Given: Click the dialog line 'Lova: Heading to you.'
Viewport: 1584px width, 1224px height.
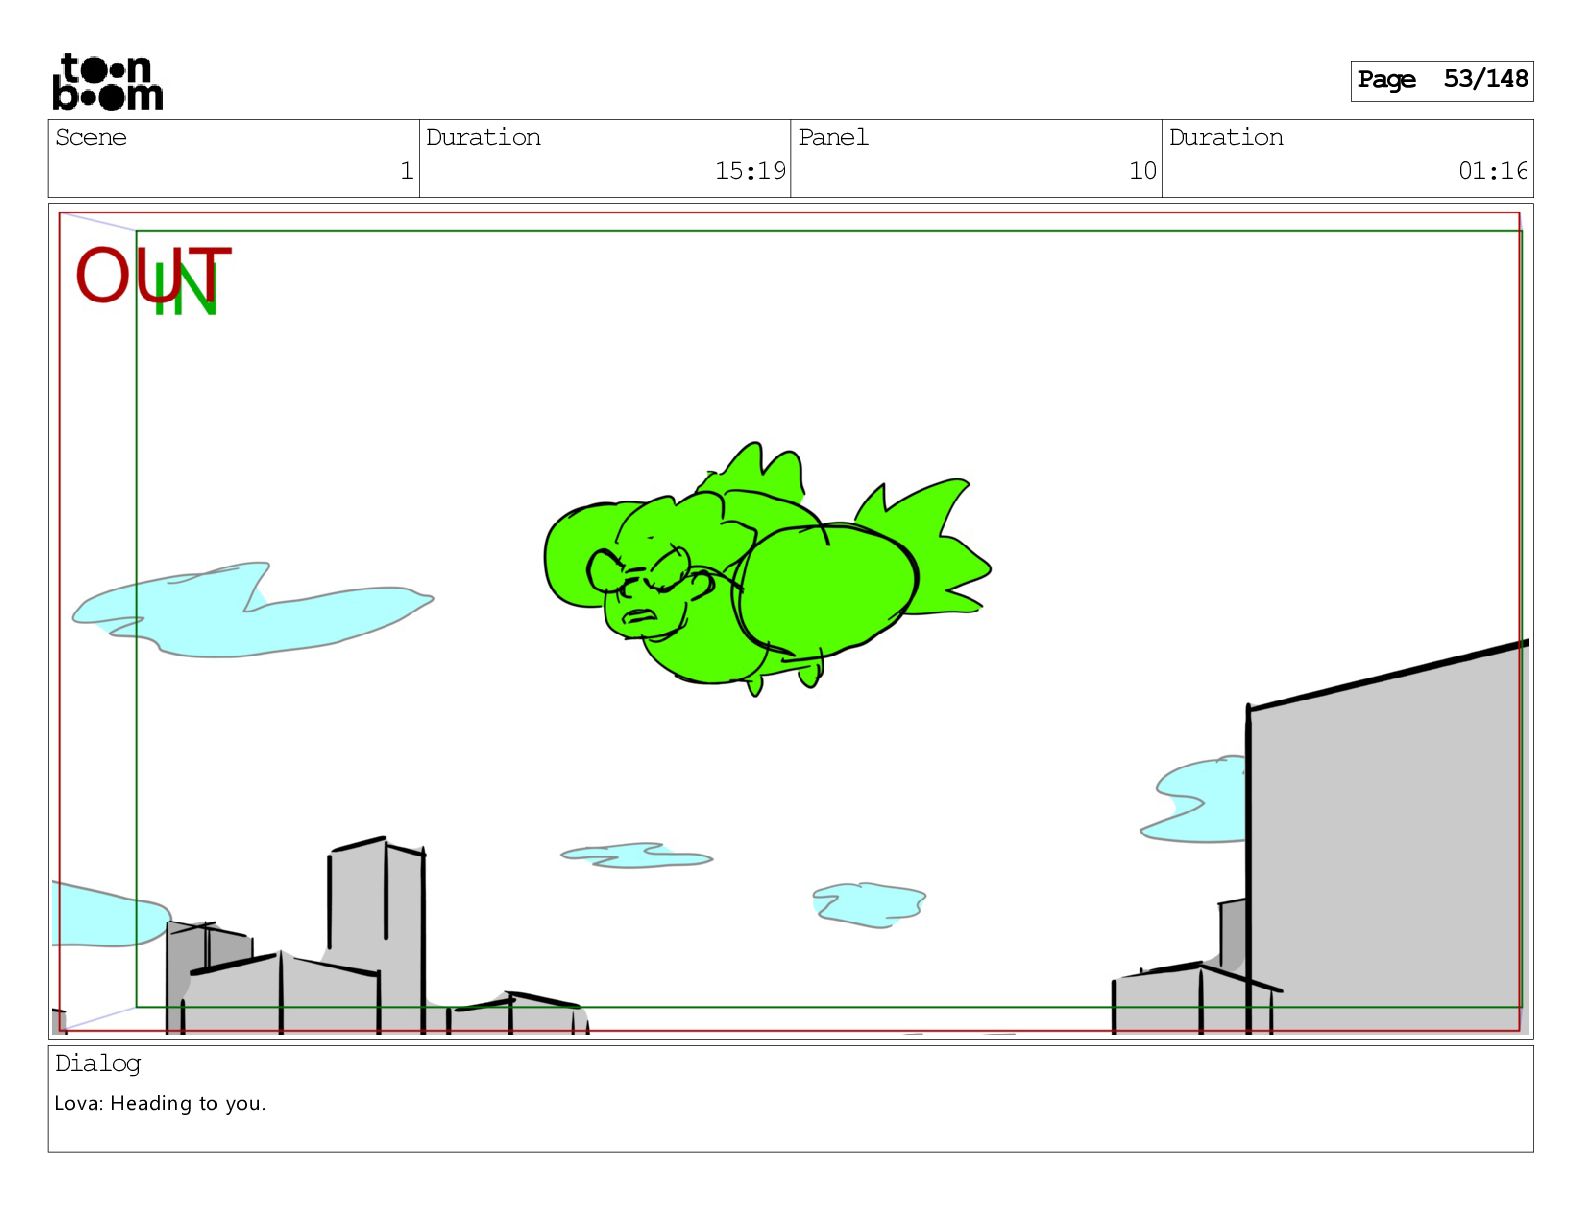Looking at the screenshot, I should pyautogui.click(x=160, y=1104).
